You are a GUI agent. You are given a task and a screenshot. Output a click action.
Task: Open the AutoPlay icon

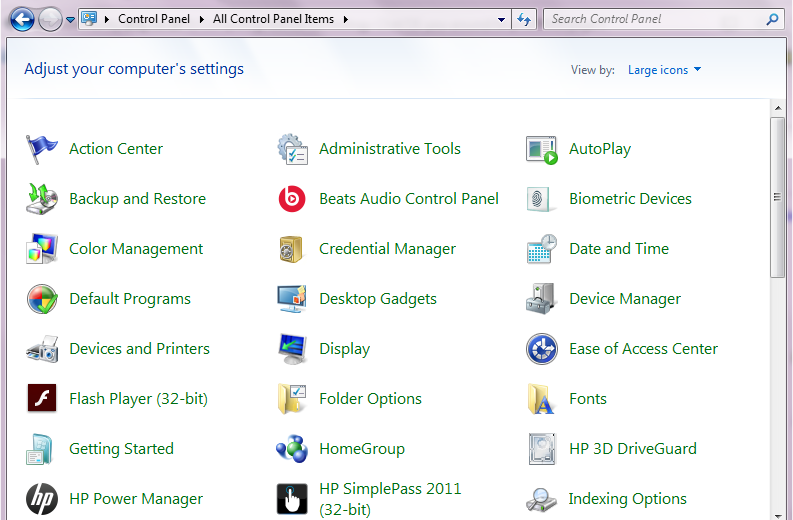[x=542, y=150]
